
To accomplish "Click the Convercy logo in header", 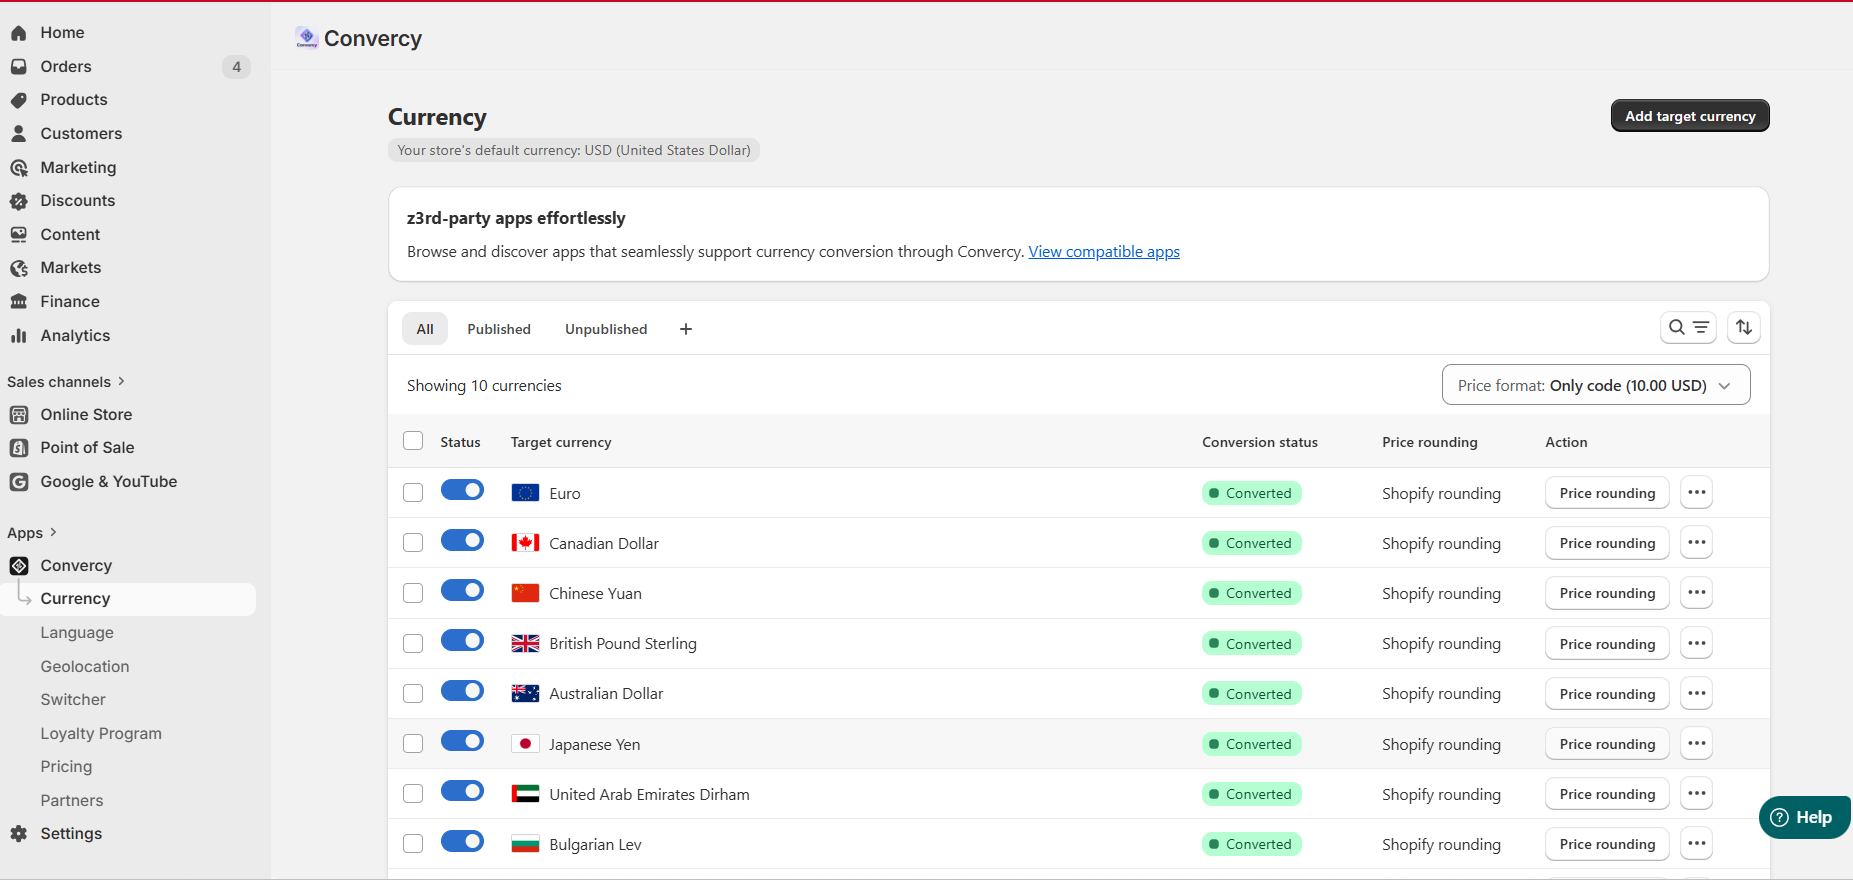I will (x=307, y=38).
